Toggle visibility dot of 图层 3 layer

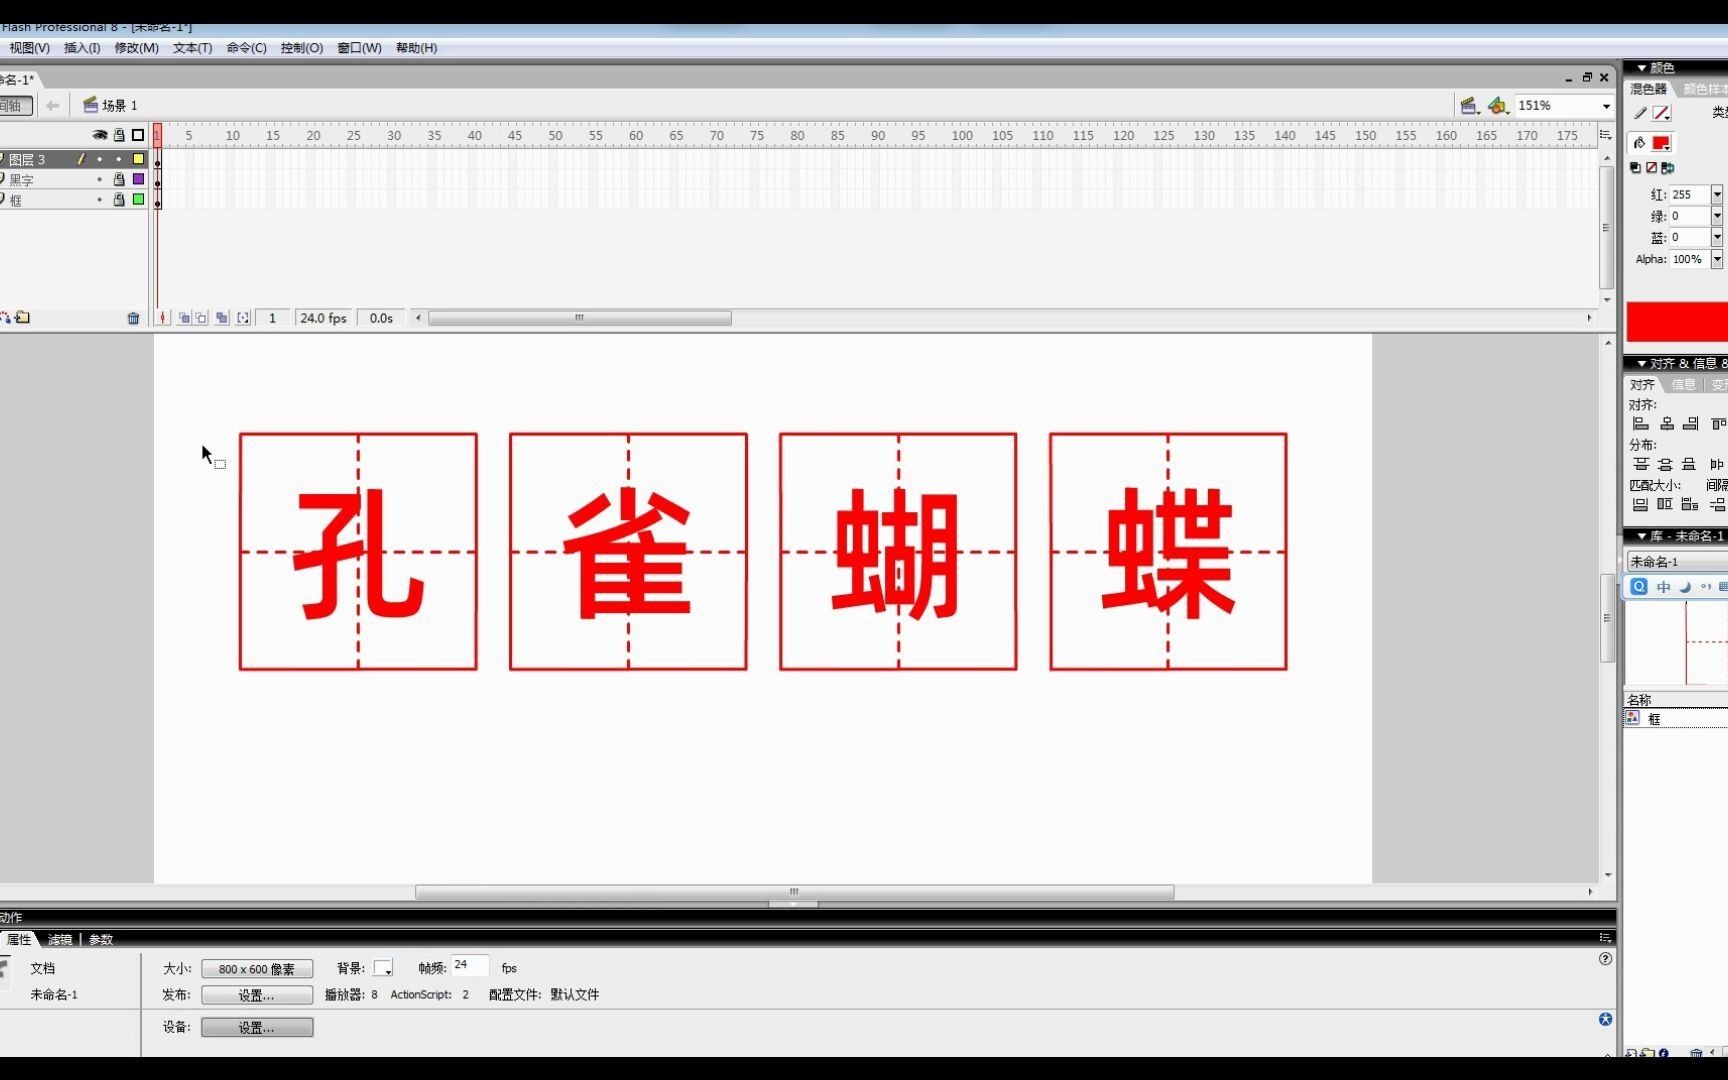99,159
